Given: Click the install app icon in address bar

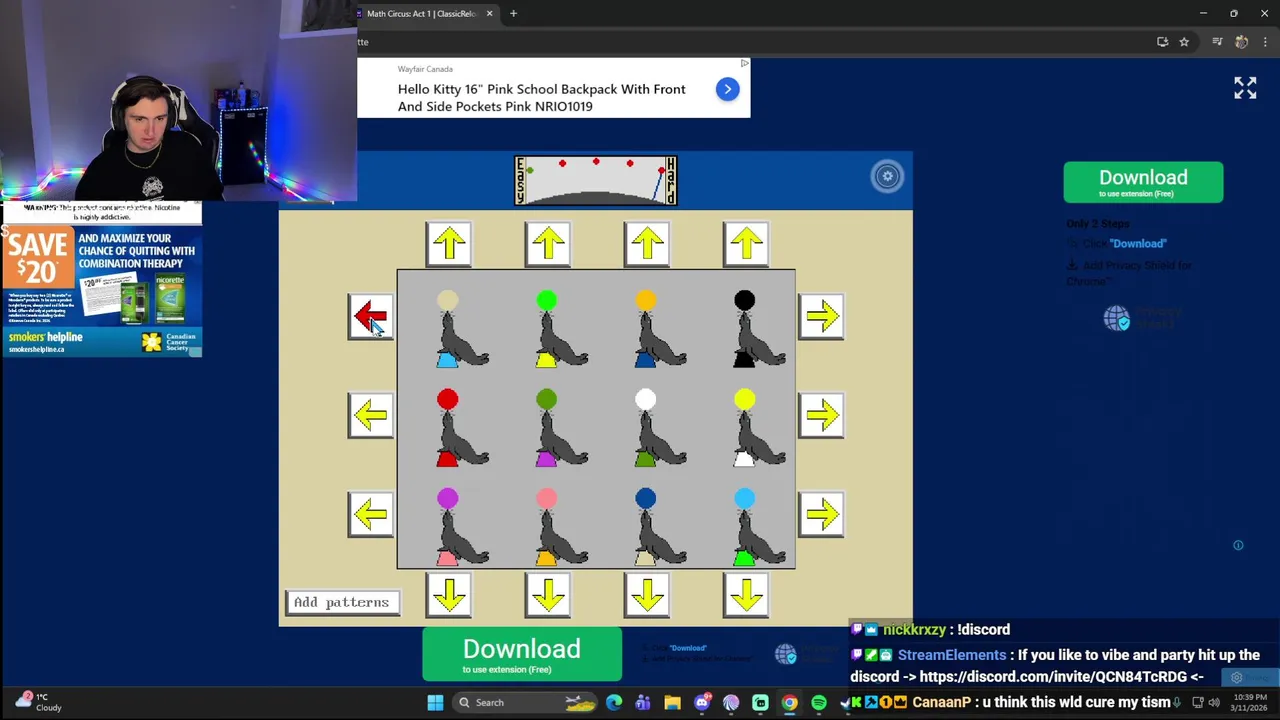Looking at the screenshot, I should pyautogui.click(x=1162, y=42).
